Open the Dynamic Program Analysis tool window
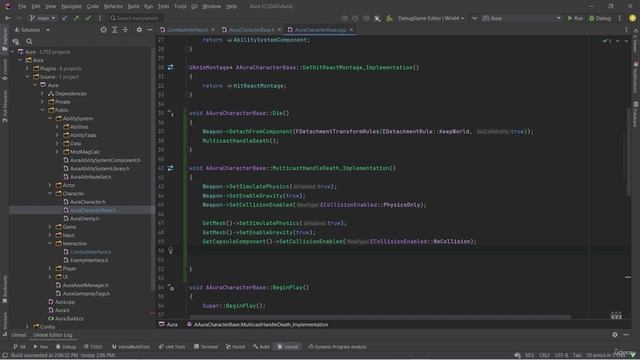Screen dimensions: 640x360 click(x=337, y=347)
